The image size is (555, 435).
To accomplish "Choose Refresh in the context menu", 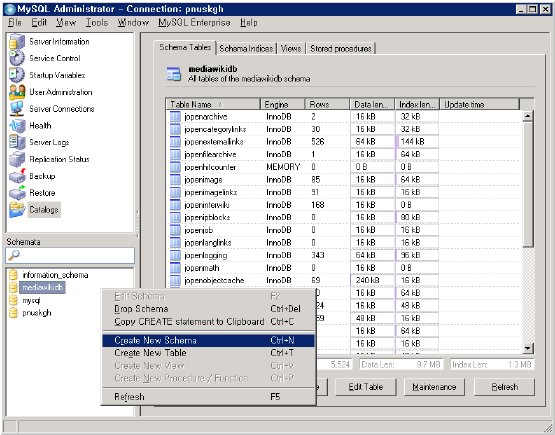I will coord(208,397).
